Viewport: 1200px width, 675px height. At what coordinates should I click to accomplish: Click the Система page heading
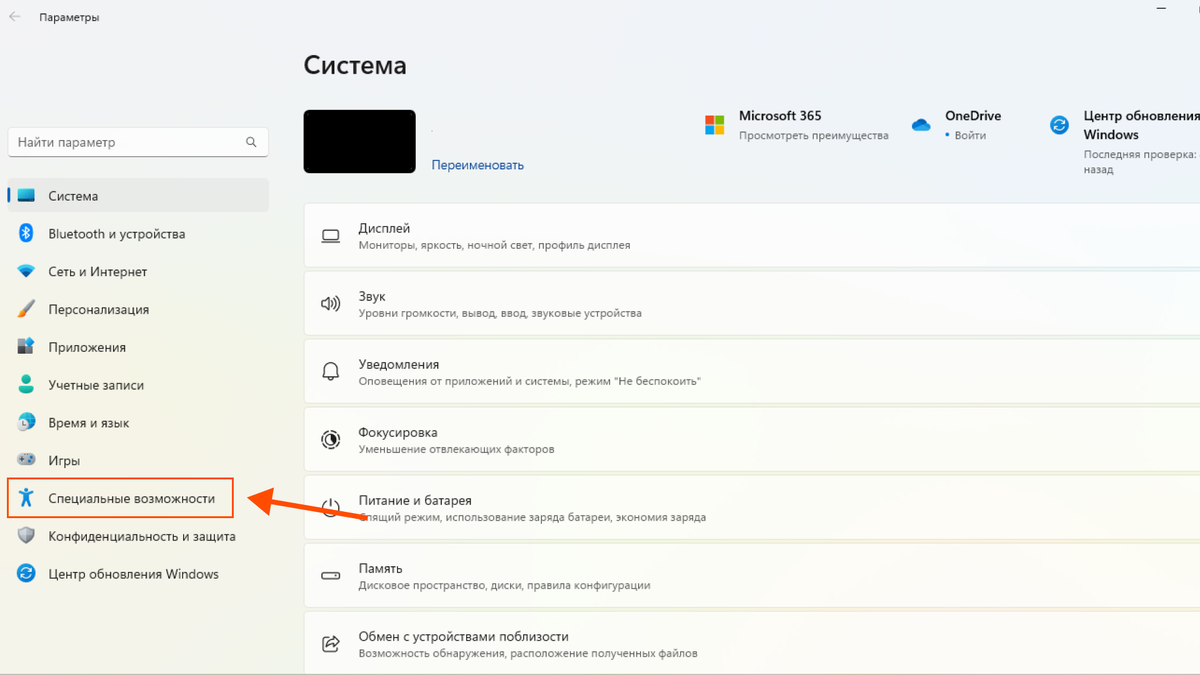pos(355,65)
